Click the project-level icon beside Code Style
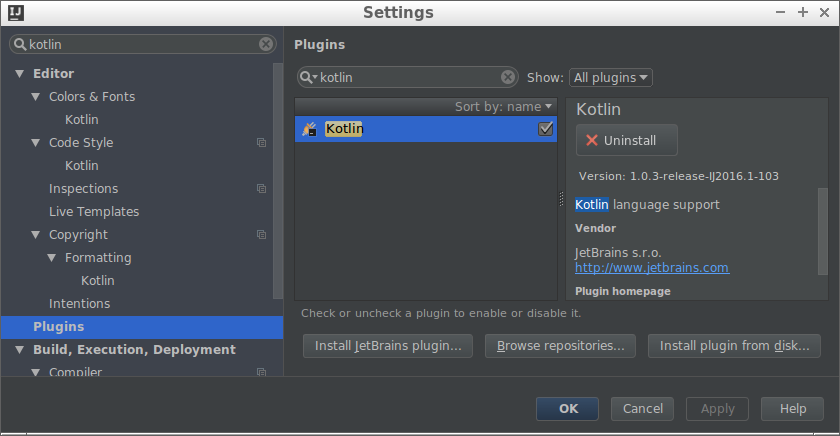The height and width of the screenshot is (436, 840). pos(261,143)
